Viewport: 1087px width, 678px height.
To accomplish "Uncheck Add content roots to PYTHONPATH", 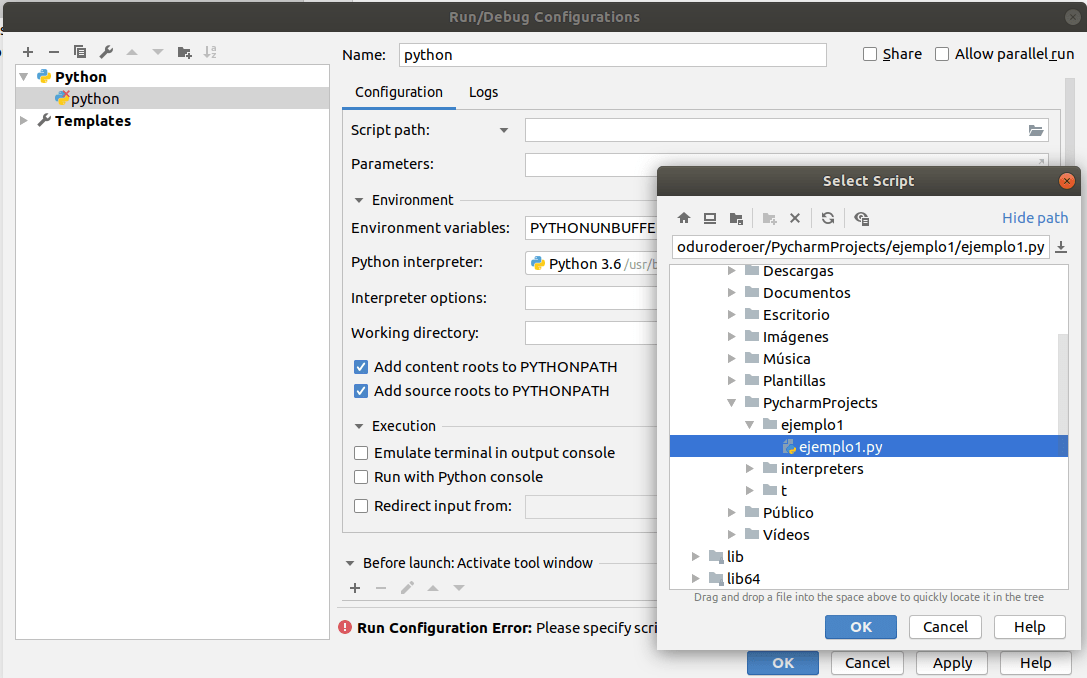I will click(x=361, y=367).
